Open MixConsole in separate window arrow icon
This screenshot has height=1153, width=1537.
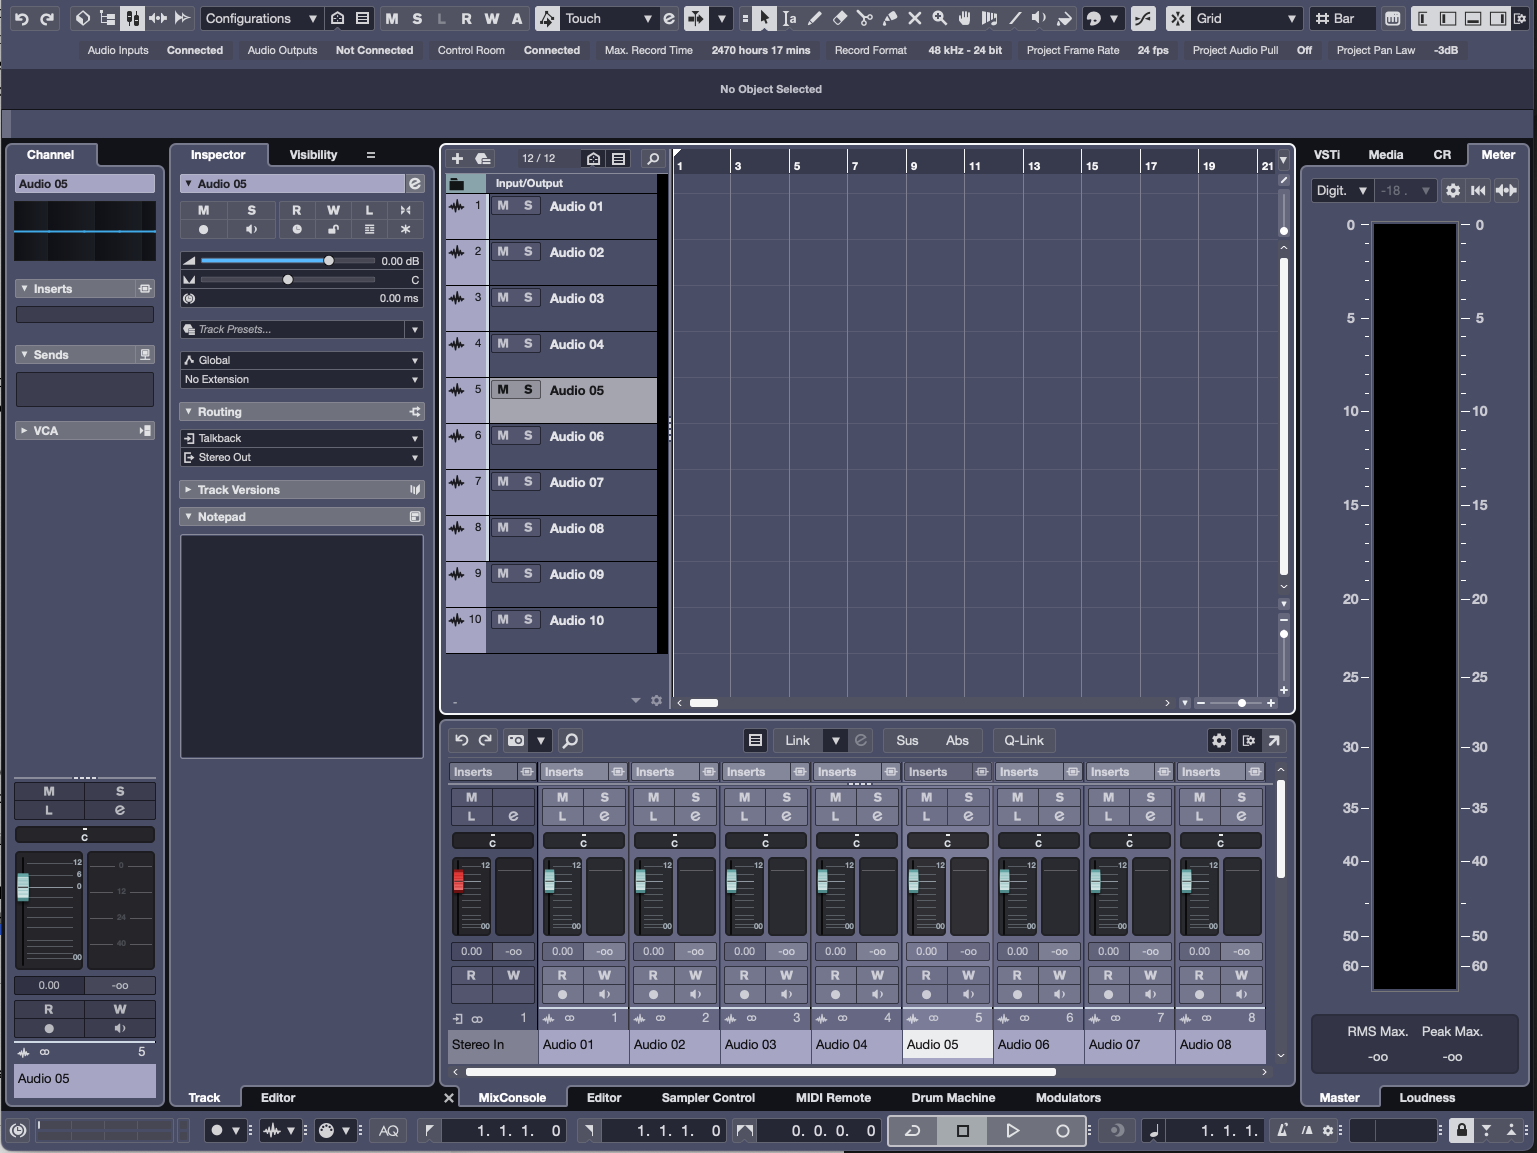[x=1274, y=740]
